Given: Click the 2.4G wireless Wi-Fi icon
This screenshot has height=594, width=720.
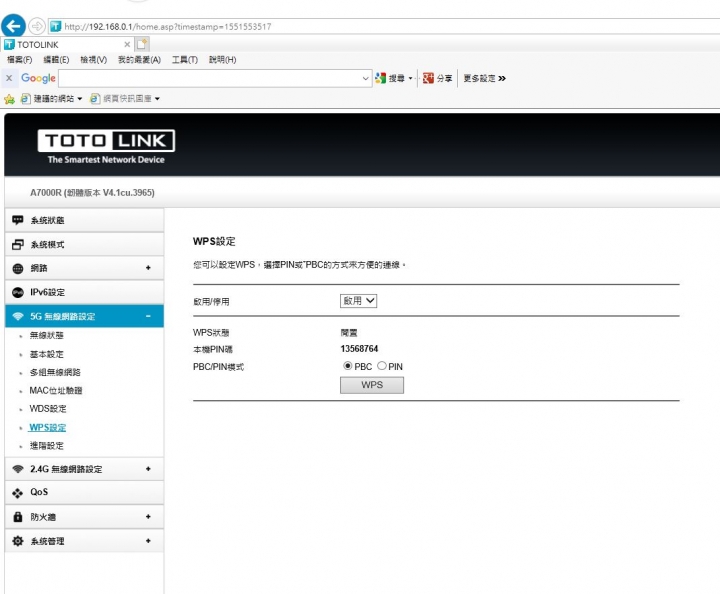Looking at the screenshot, I should coord(17,469).
